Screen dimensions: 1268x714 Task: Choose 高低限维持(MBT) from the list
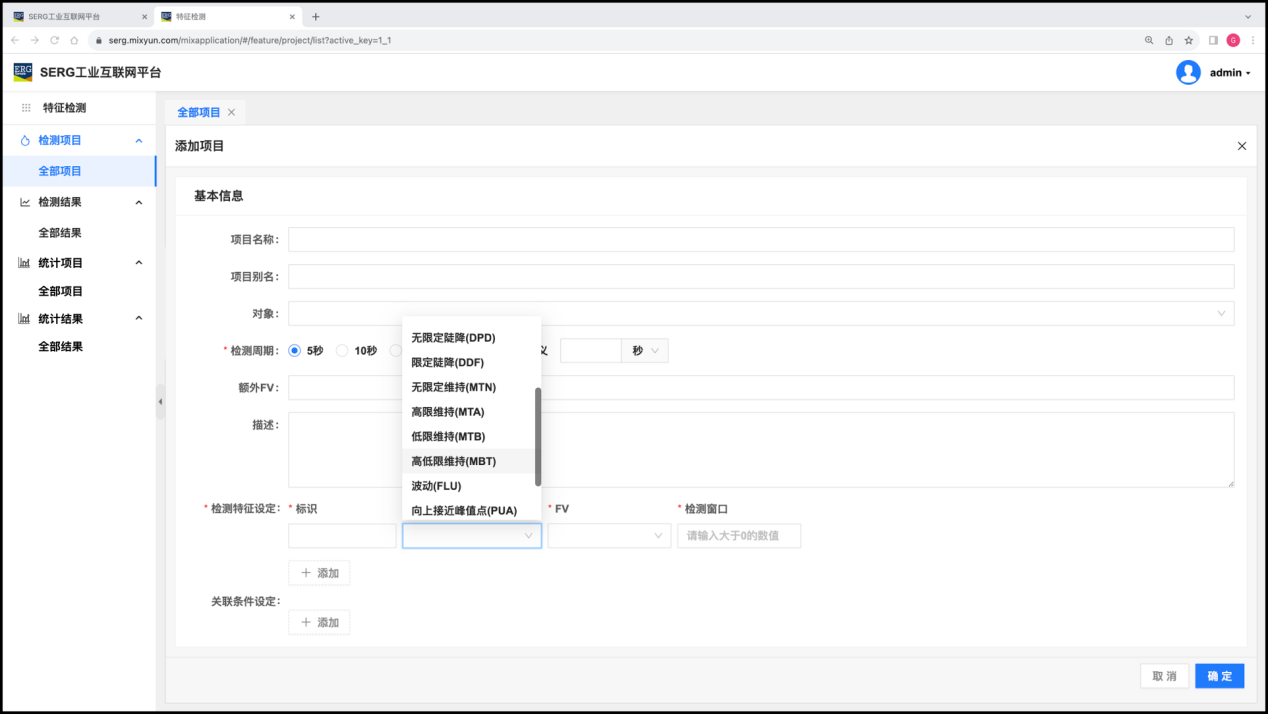(454, 462)
